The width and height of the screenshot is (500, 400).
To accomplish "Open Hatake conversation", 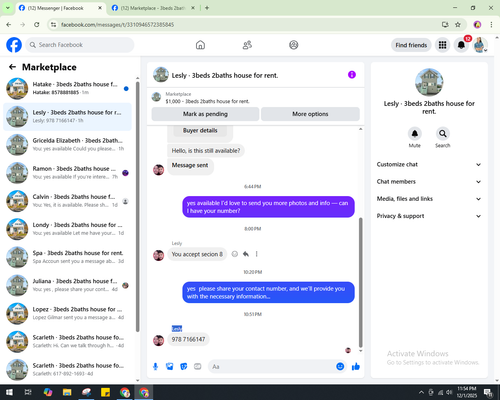I will click(x=68, y=88).
